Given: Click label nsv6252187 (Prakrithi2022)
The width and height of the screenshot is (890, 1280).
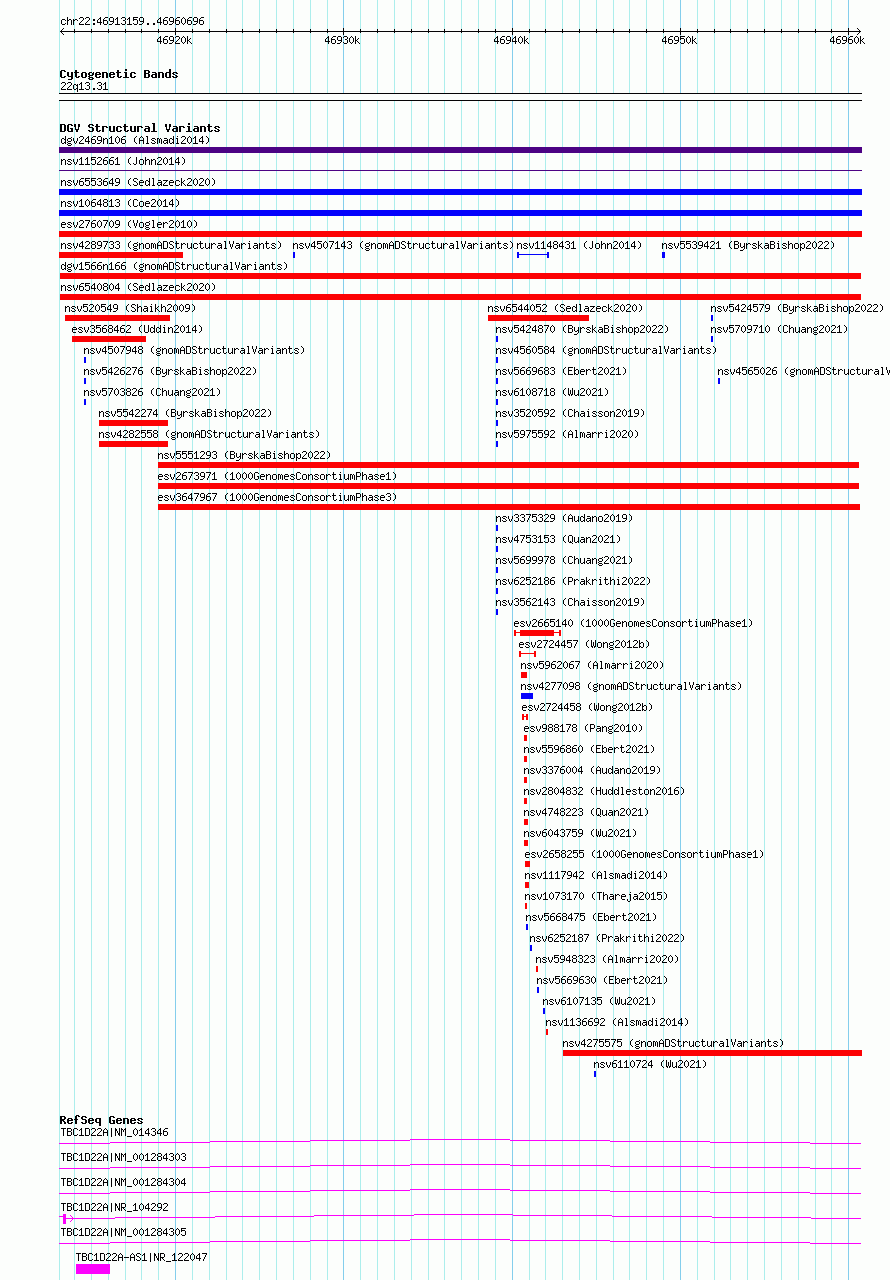Looking at the screenshot, I should coord(607,938).
